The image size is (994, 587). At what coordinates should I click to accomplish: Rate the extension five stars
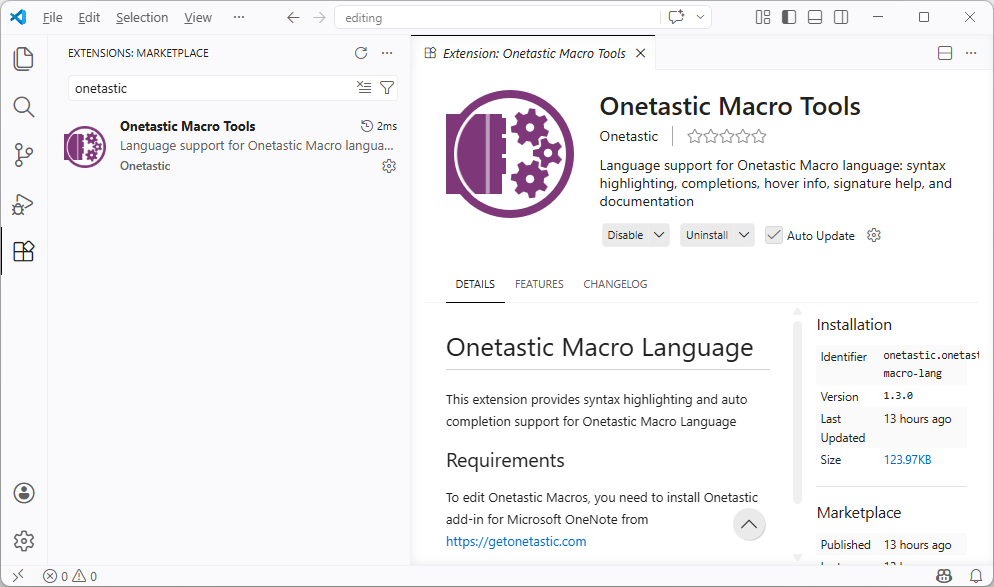click(x=757, y=136)
